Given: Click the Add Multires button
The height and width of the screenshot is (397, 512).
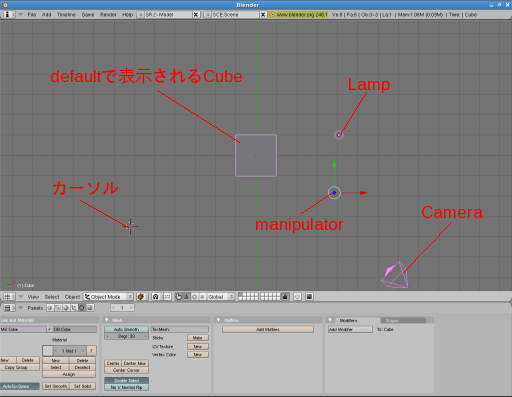Looking at the screenshot, I should tap(268, 329).
